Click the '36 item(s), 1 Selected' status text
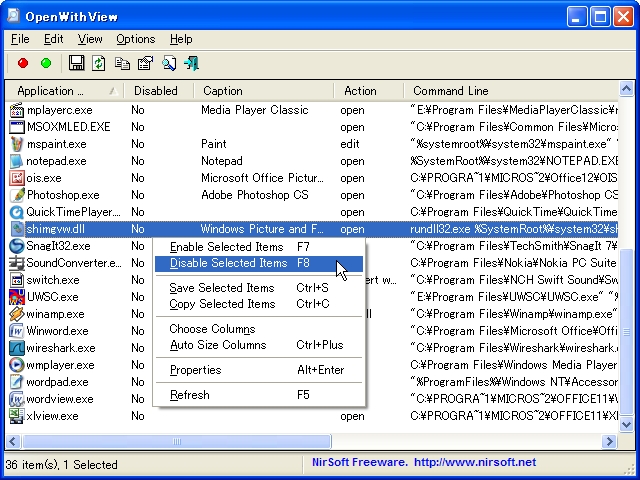Screen dimensions: 640x480 click(x=62, y=465)
